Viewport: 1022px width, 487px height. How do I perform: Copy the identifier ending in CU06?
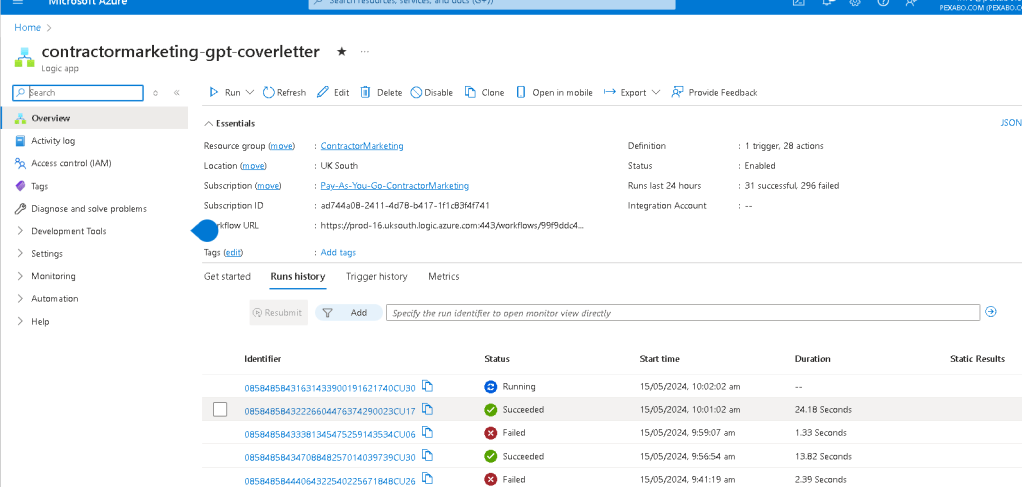[428, 432]
